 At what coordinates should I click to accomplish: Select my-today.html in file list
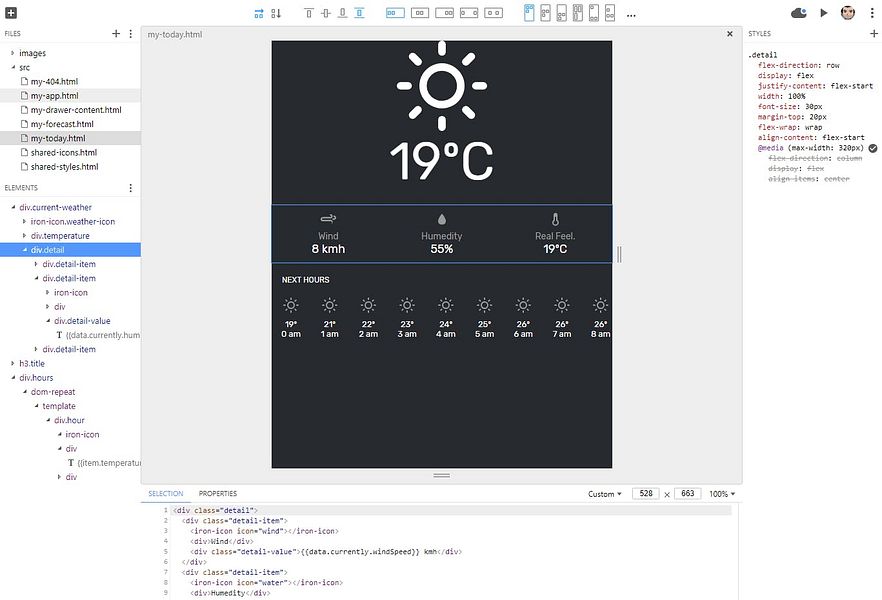(x=58, y=138)
